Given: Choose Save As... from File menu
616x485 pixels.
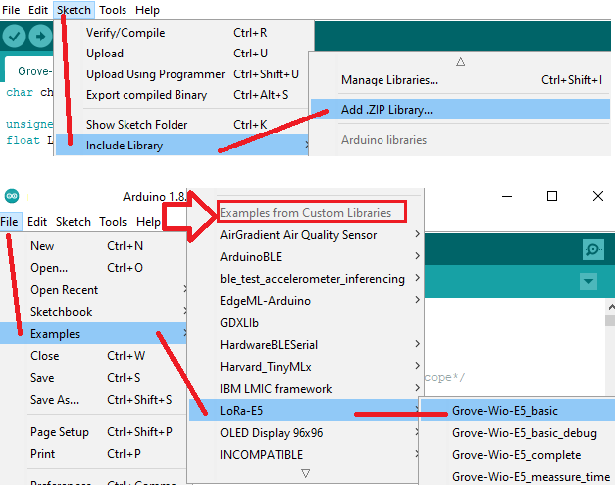Looking at the screenshot, I should (x=93, y=400).
